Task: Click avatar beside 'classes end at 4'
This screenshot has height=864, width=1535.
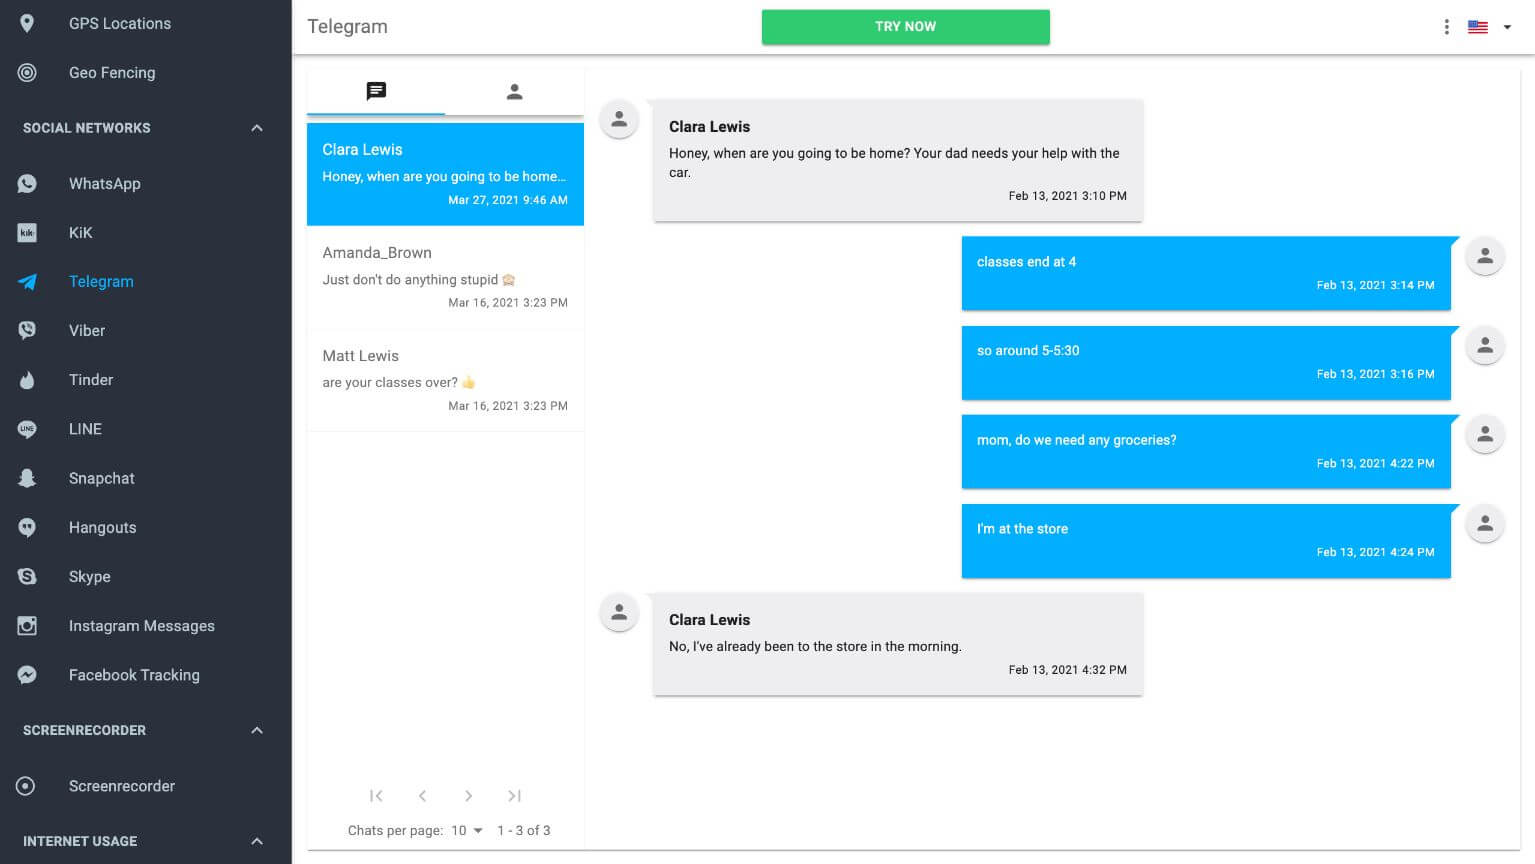Action: [1485, 256]
